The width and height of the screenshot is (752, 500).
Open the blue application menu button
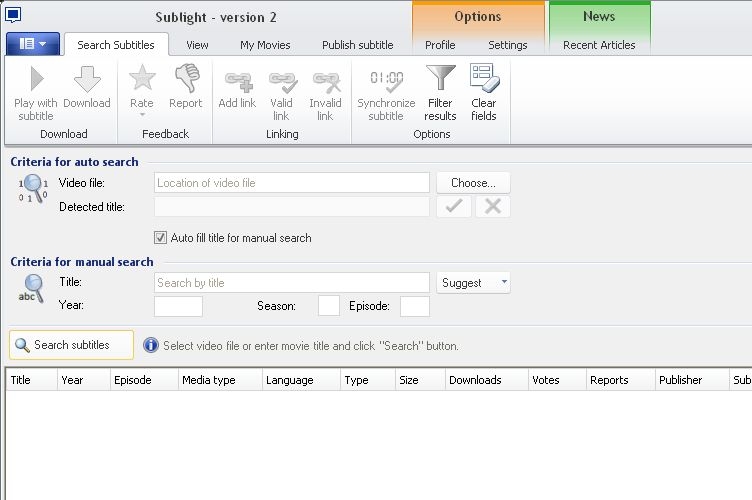coord(33,44)
